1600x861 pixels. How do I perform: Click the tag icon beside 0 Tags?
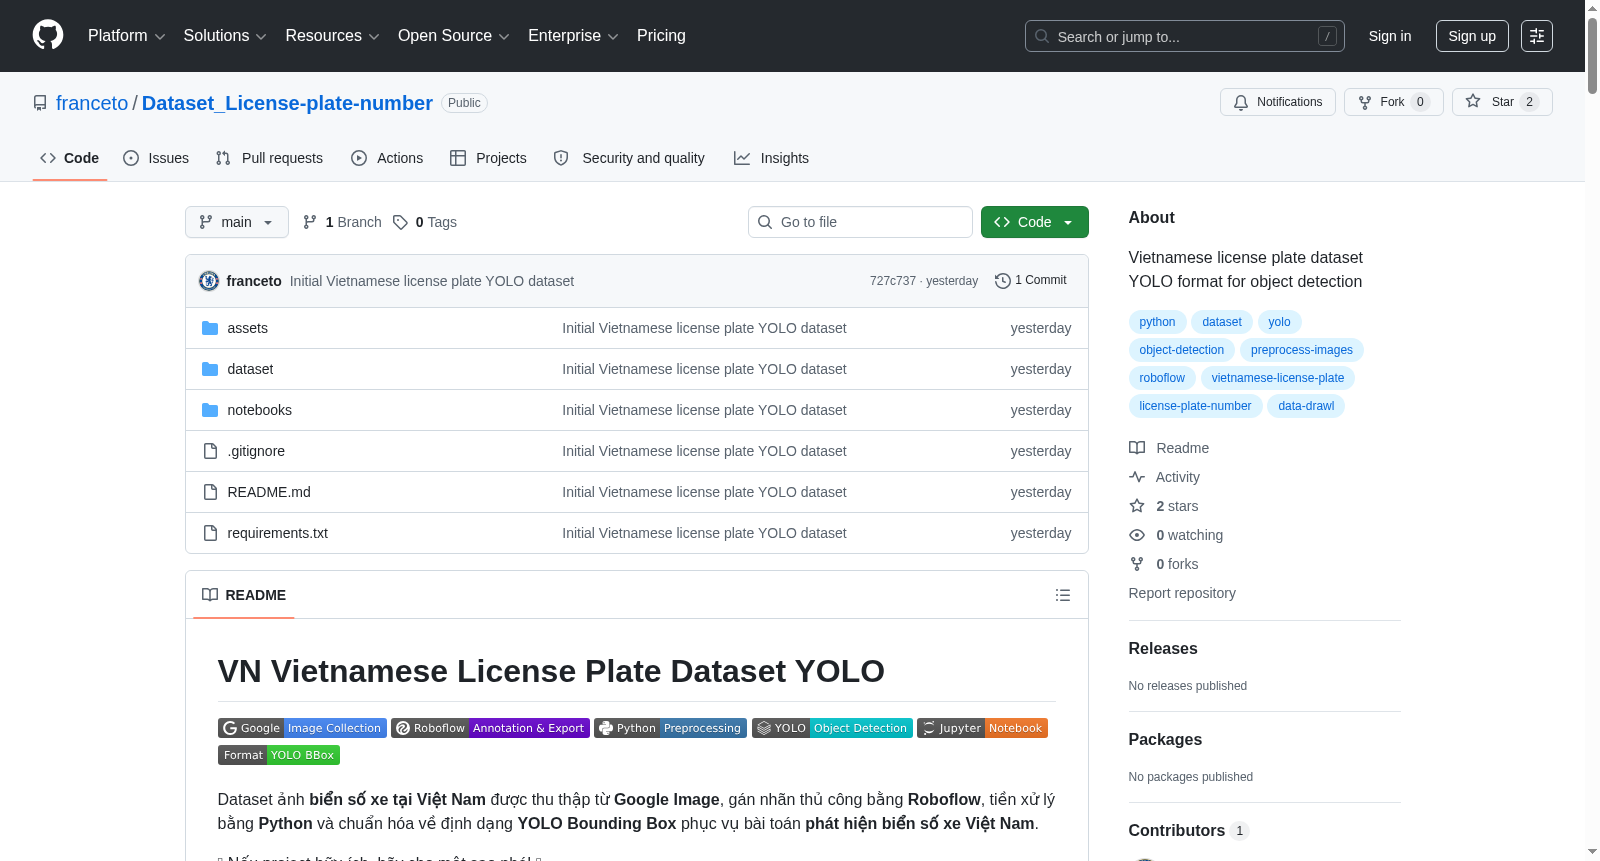pyautogui.click(x=400, y=222)
